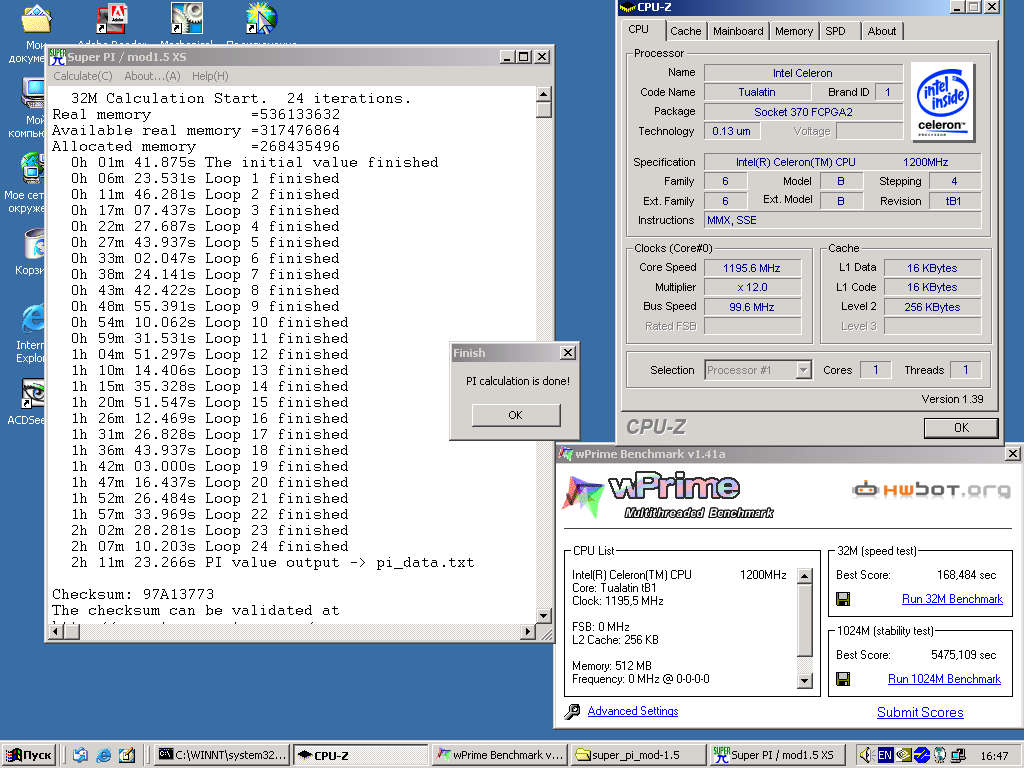The height and width of the screenshot is (768, 1024).
Task: Click the Multiplier value x 12.0
Action: [752, 287]
